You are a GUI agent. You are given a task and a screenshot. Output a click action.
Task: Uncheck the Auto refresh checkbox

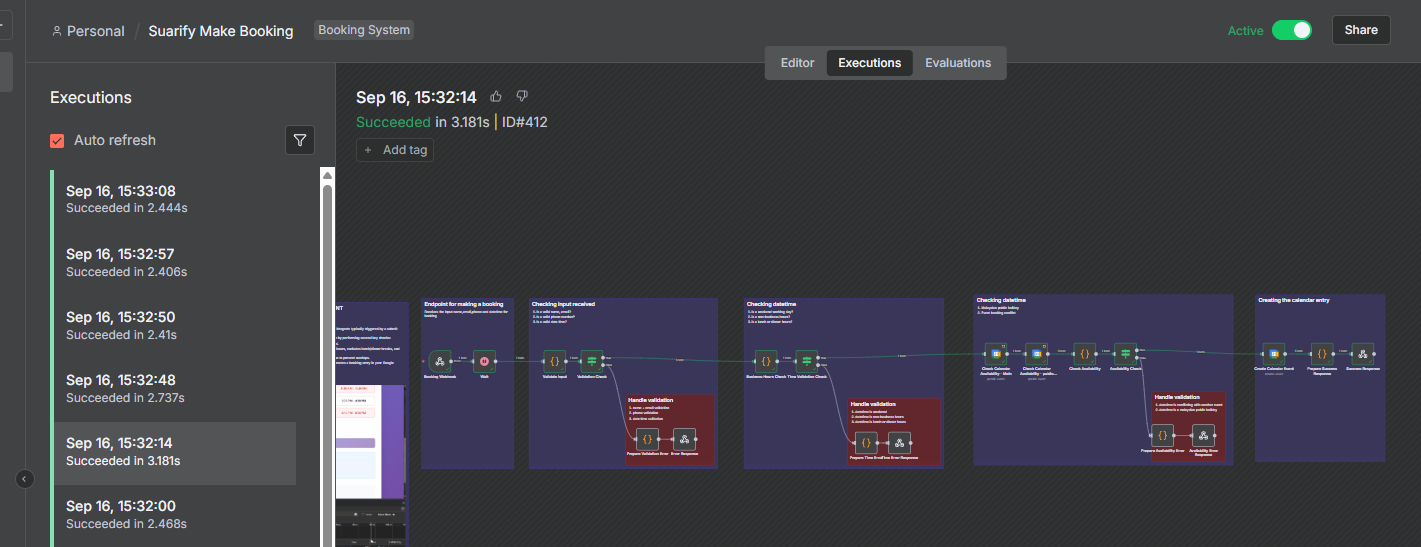(x=57, y=140)
